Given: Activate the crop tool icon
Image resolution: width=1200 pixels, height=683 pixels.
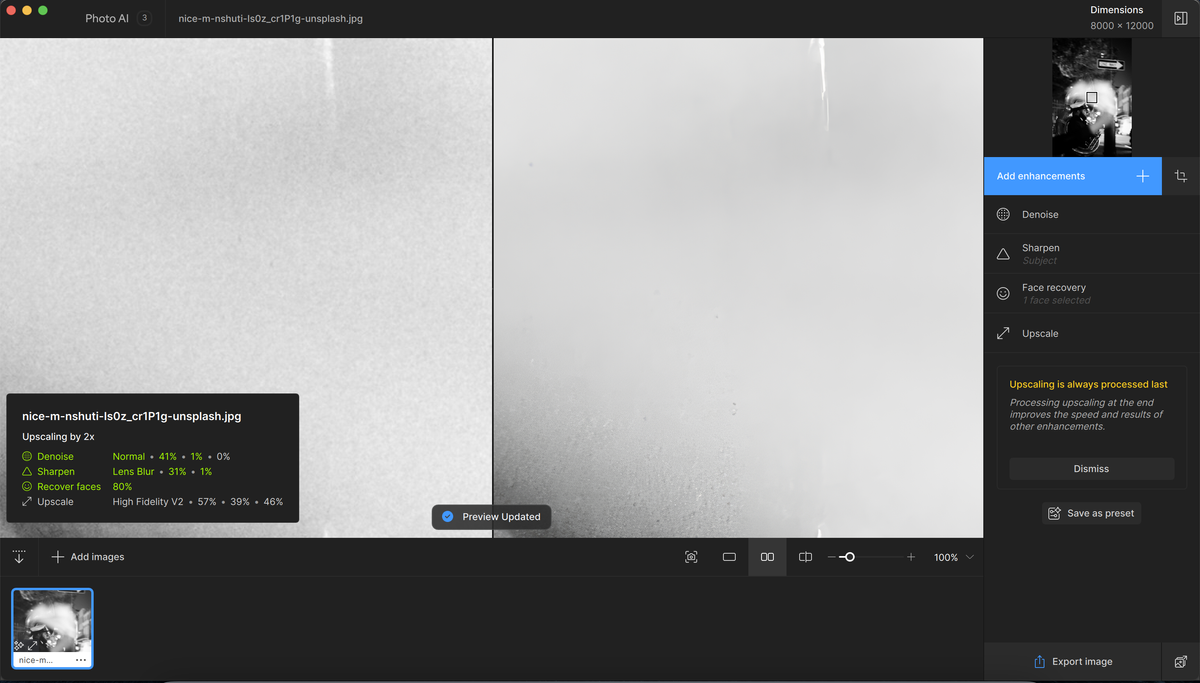Looking at the screenshot, I should 1181,176.
